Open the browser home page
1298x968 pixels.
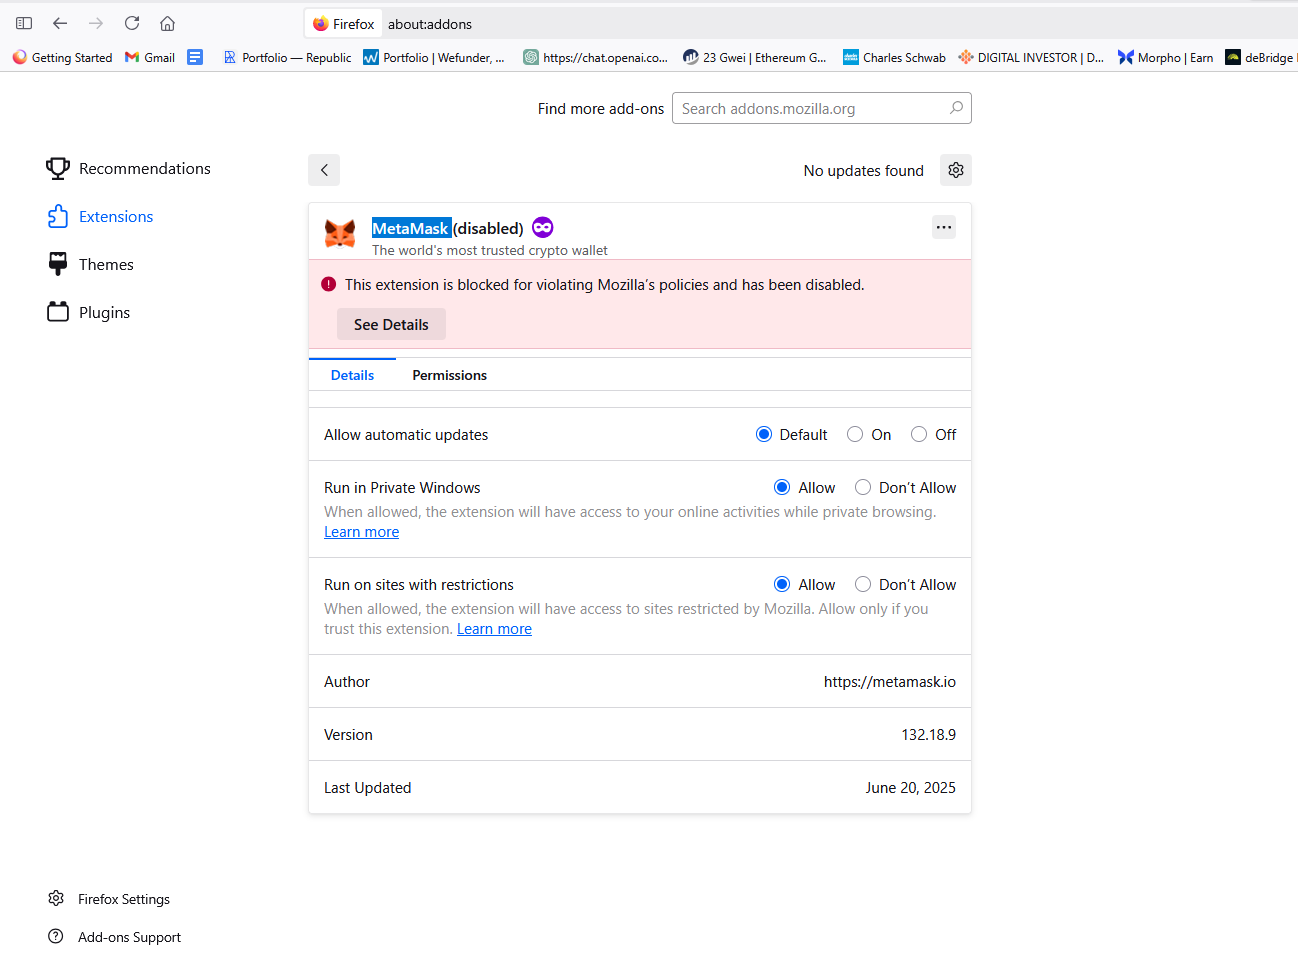point(168,23)
